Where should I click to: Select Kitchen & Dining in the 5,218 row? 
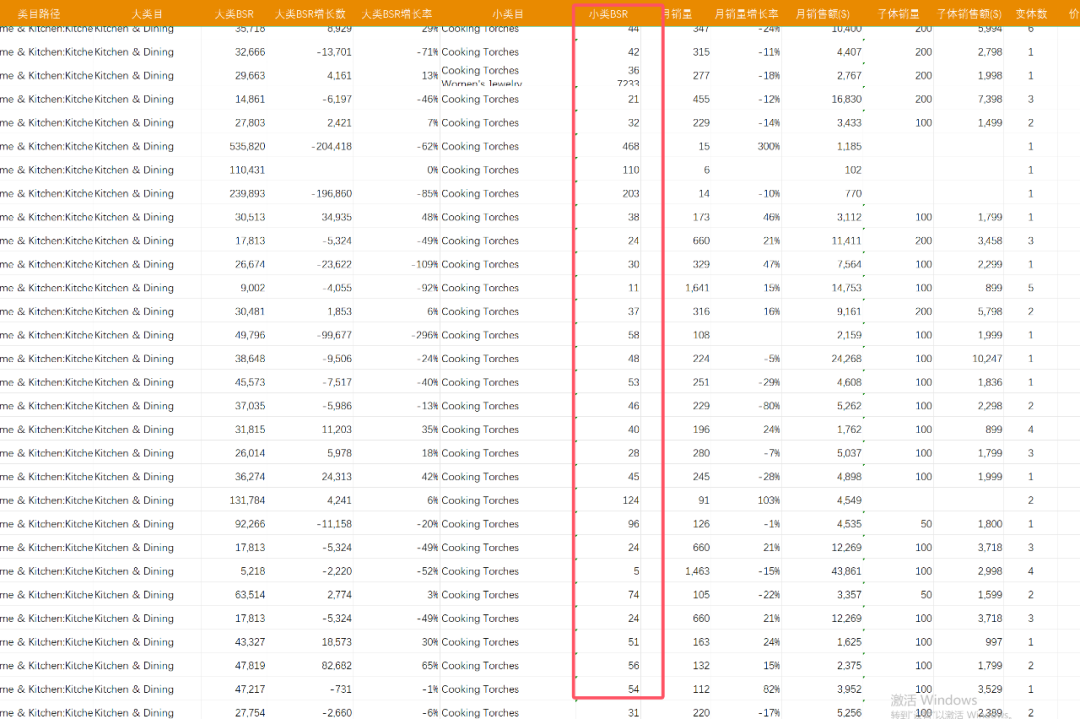pos(134,571)
